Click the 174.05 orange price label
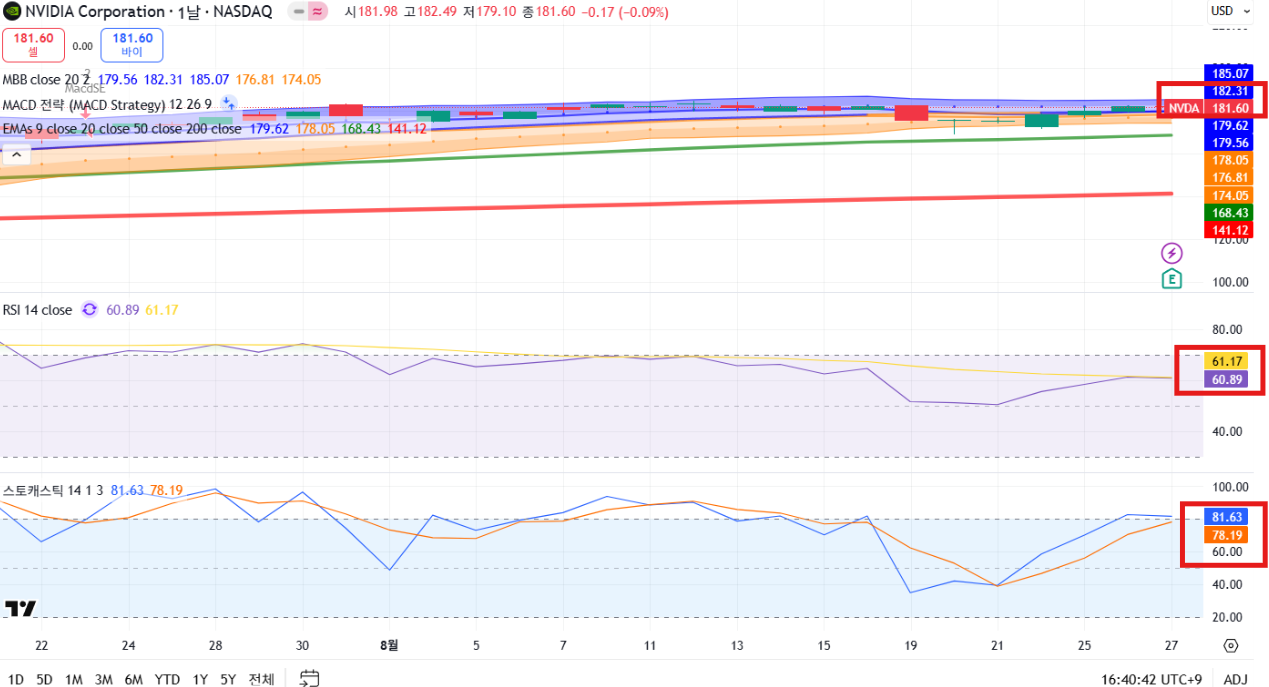The image size is (1269, 687). click(x=1230, y=195)
